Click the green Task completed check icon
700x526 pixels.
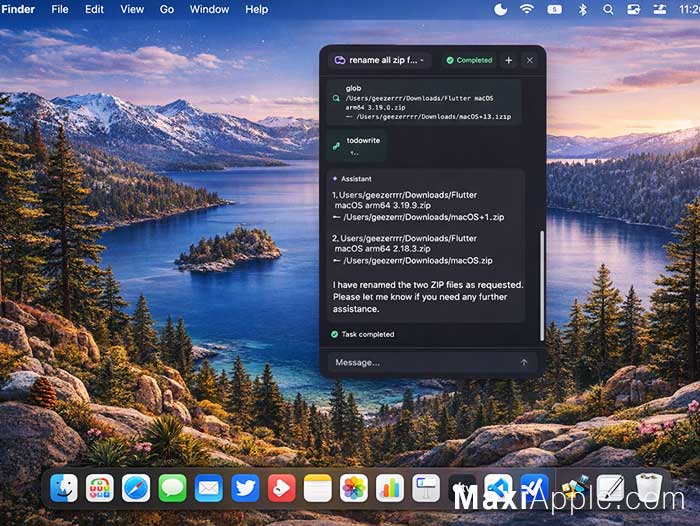[334, 334]
